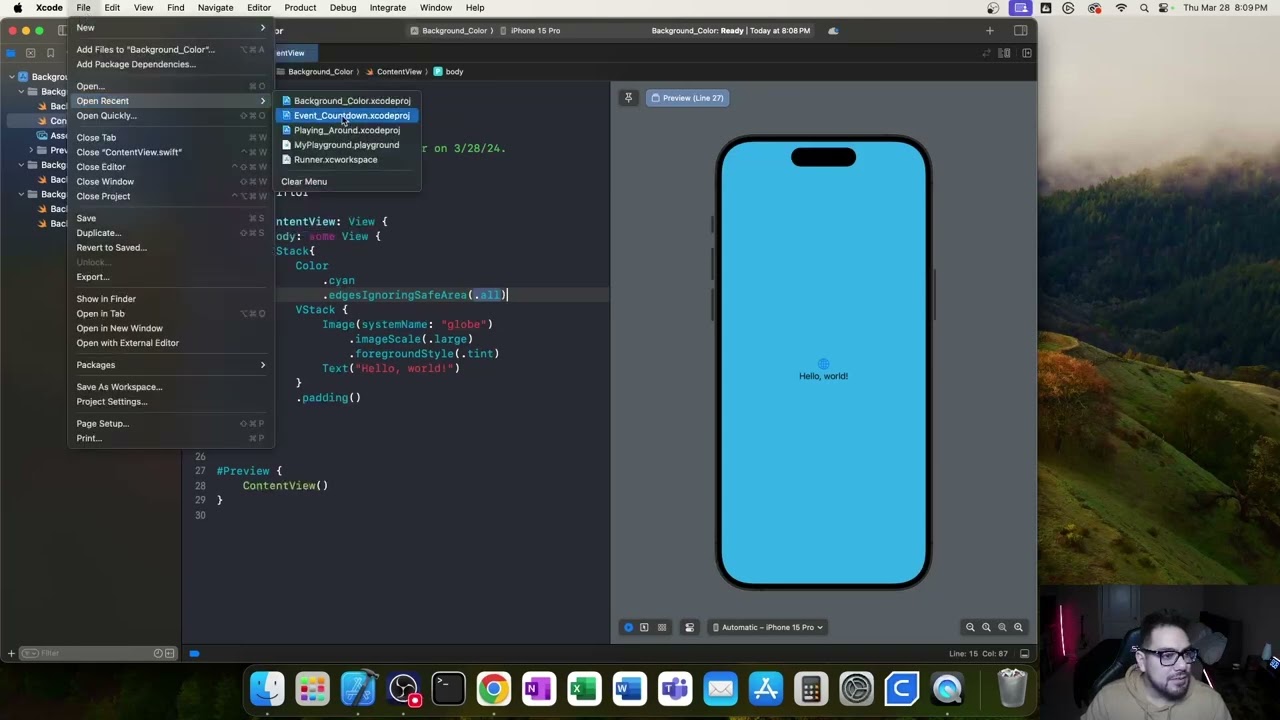The image size is (1280, 720).
Task: Open the Trash in the Dock
Action: 1012,689
